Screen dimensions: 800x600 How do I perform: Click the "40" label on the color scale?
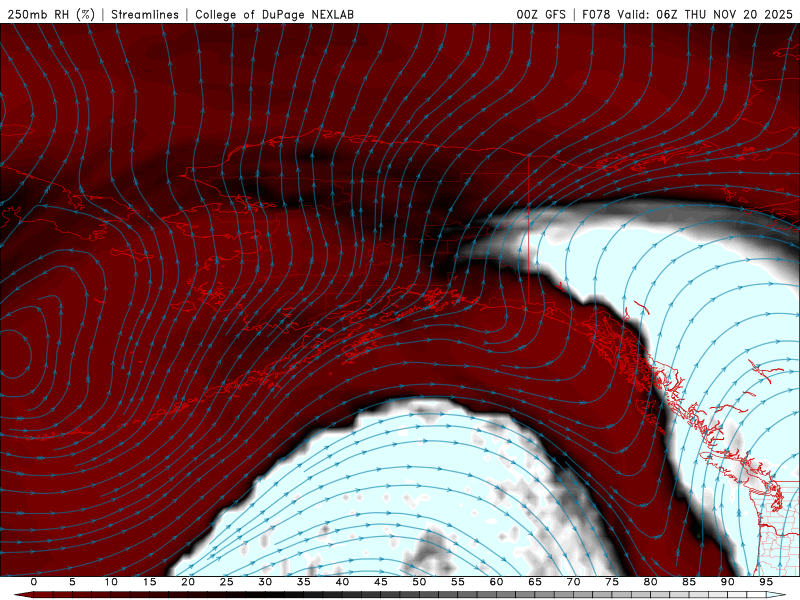(x=342, y=582)
